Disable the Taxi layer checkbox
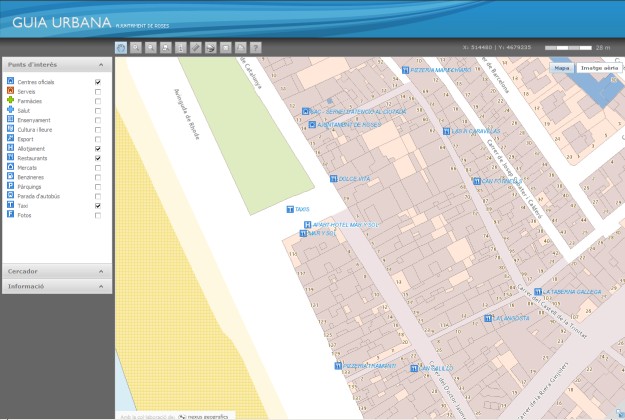Image resolution: width=625 pixels, height=420 pixels. point(98,206)
